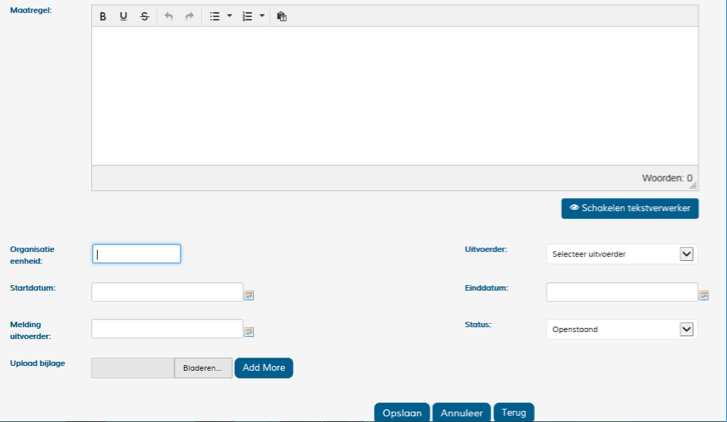Apply underline formatting in the editor toolbar

point(124,16)
